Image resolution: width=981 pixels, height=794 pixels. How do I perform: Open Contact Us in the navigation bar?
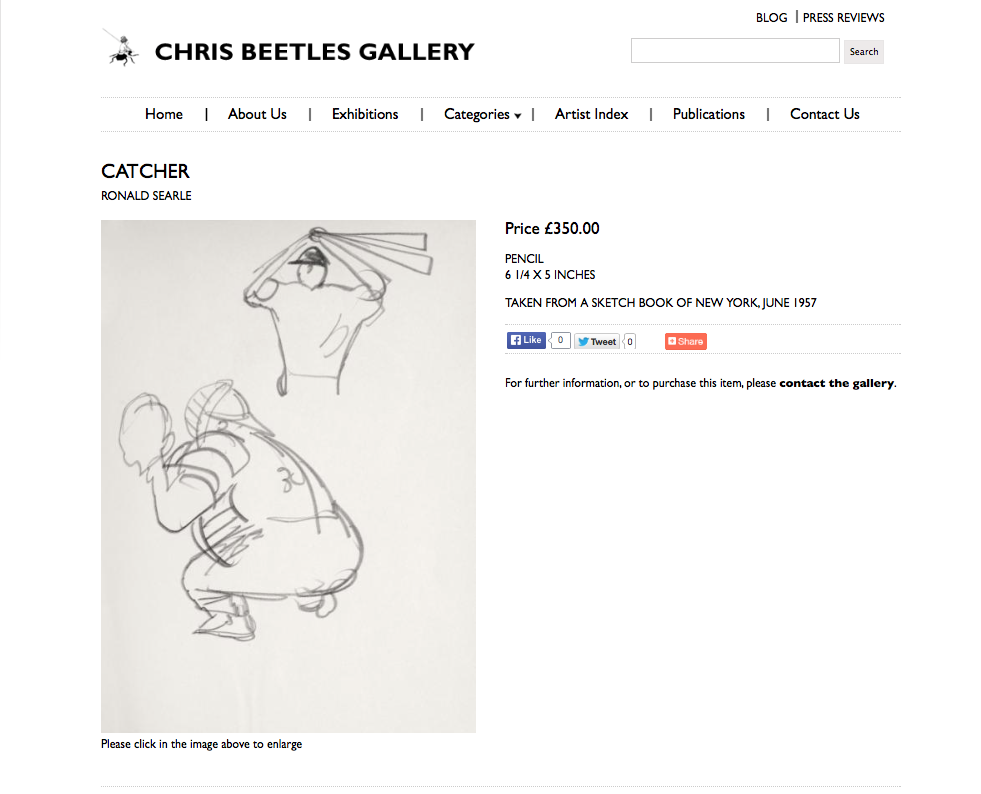824,114
